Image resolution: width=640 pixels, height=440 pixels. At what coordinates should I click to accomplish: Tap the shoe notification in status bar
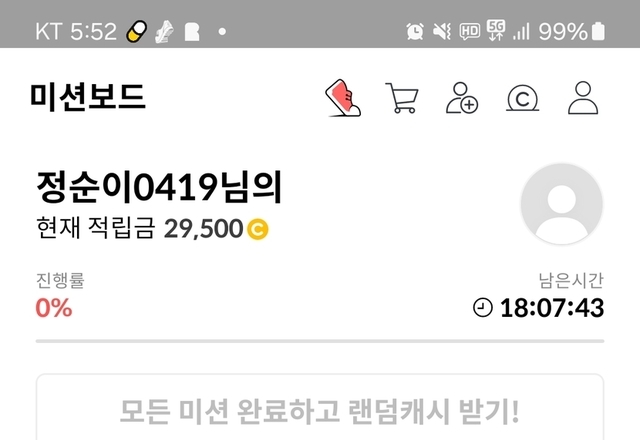click(x=164, y=31)
